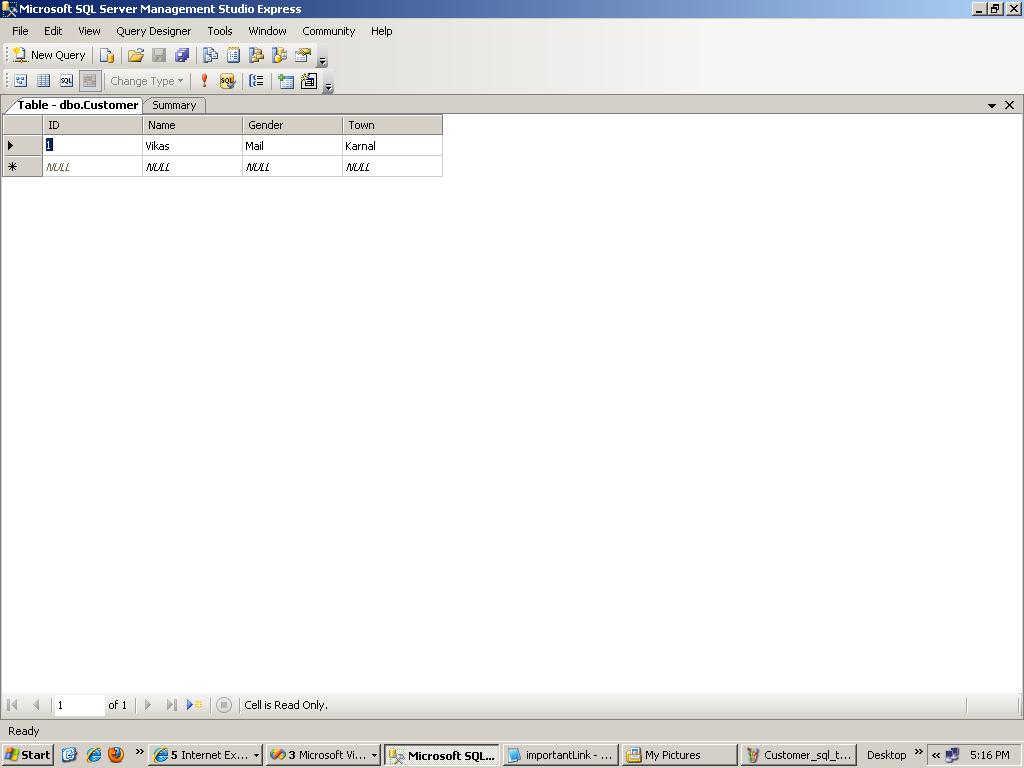Open the File menu

pyautogui.click(x=20, y=31)
